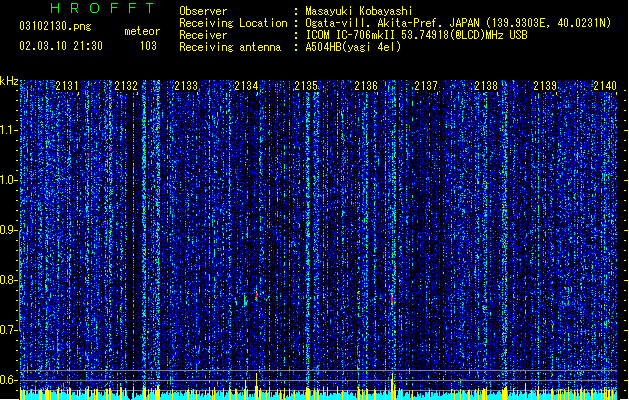The width and height of the screenshot is (629, 400).
Task: Click the kHz axis unit label
Action: click(x=9, y=81)
